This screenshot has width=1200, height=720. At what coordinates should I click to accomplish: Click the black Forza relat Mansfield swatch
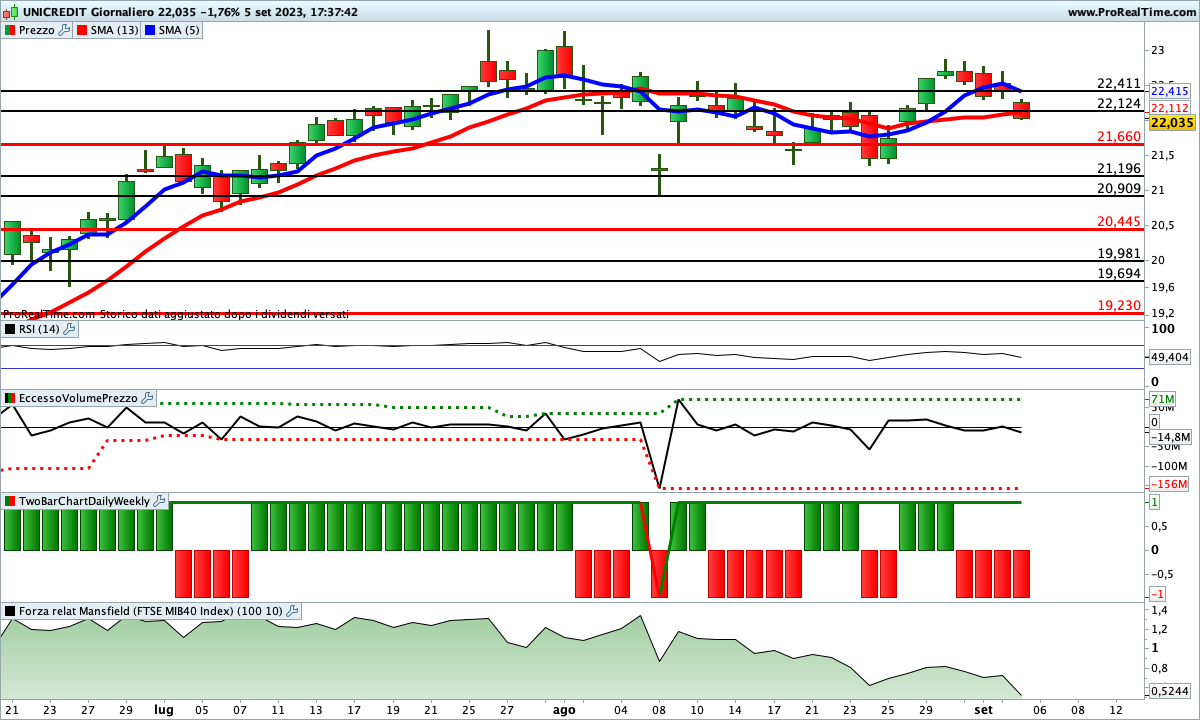[10, 610]
